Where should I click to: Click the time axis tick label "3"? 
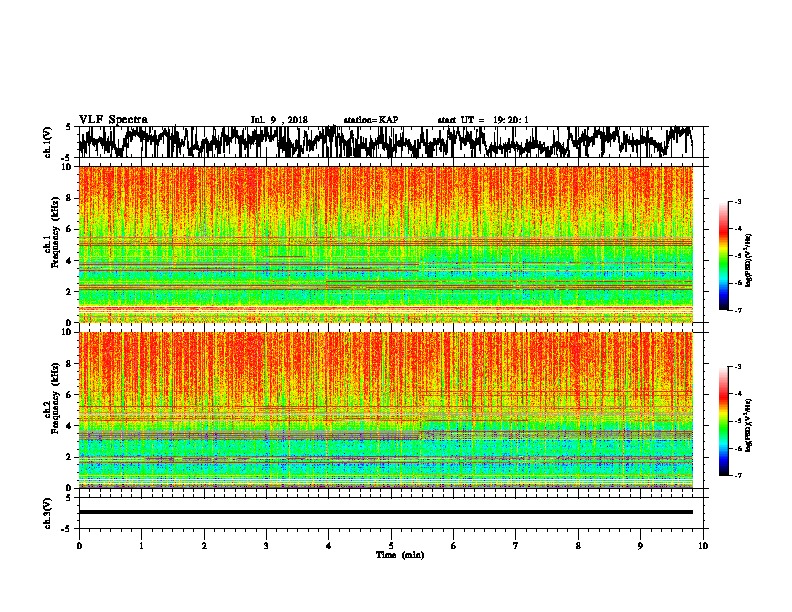pos(266,546)
